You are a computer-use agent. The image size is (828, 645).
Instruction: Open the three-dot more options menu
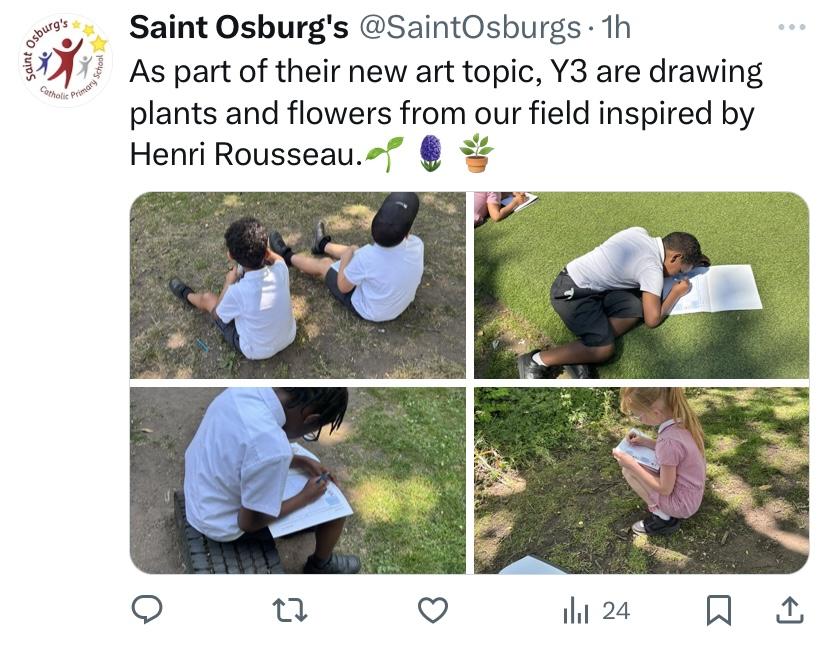tap(790, 27)
